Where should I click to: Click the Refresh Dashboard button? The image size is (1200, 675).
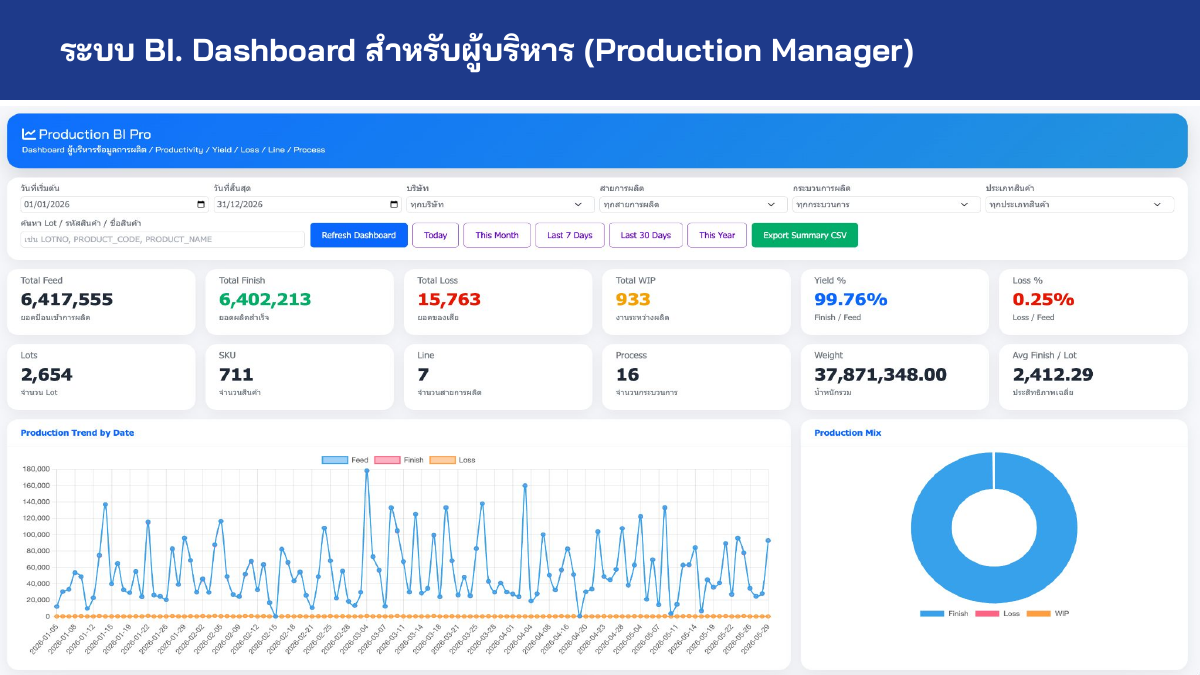(x=359, y=235)
